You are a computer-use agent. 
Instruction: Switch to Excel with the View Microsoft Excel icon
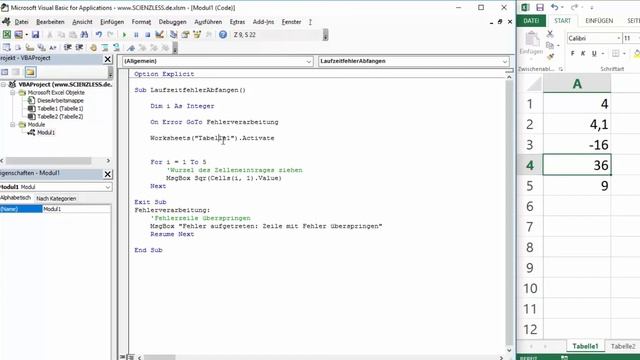click(7, 35)
